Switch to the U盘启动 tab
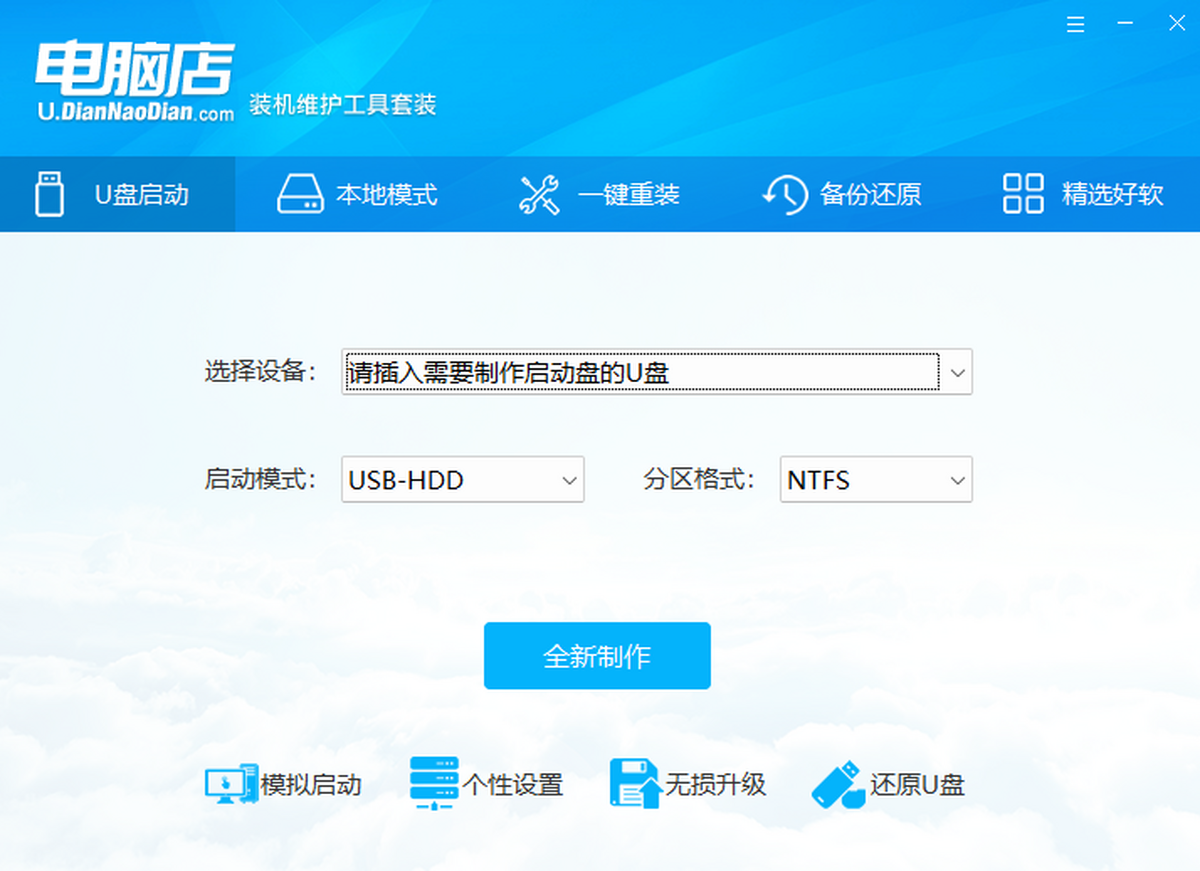This screenshot has width=1200, height=871. tap(117, 194)
